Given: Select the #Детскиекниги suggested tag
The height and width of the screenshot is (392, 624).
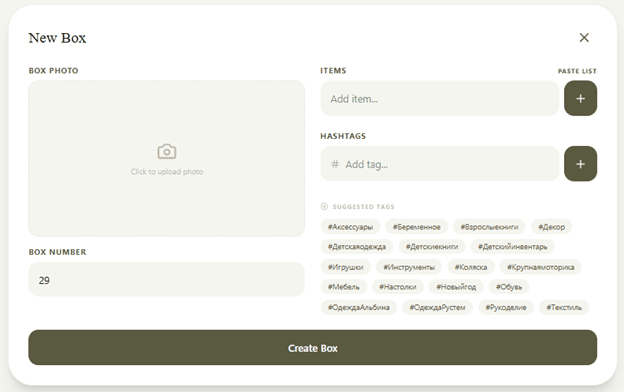Looking at the screenshot, I should (432, 247).
